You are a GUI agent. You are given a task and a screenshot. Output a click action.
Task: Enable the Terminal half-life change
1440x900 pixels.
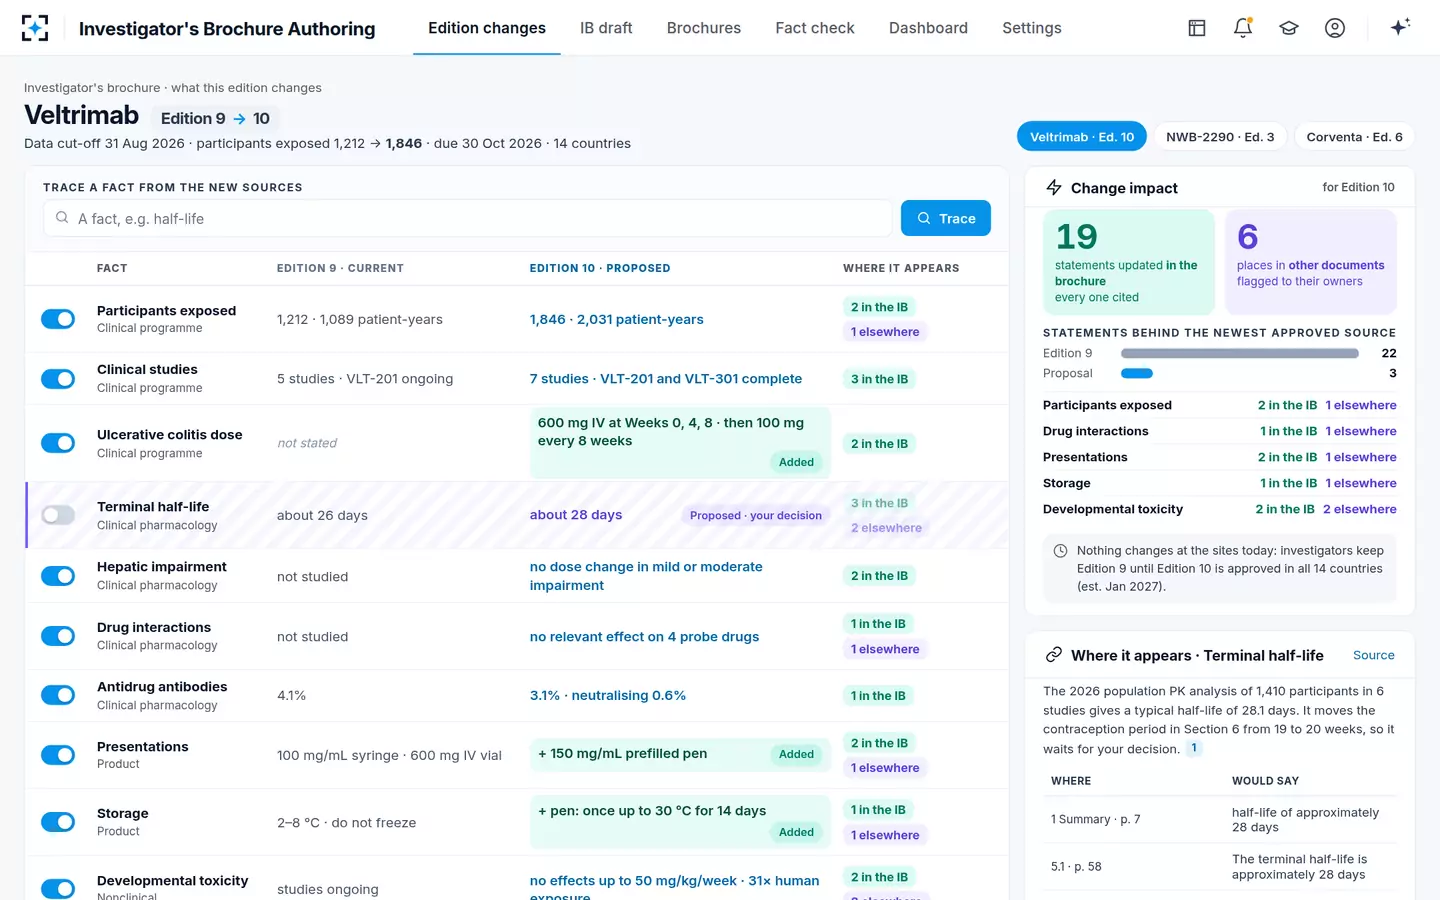58,515
